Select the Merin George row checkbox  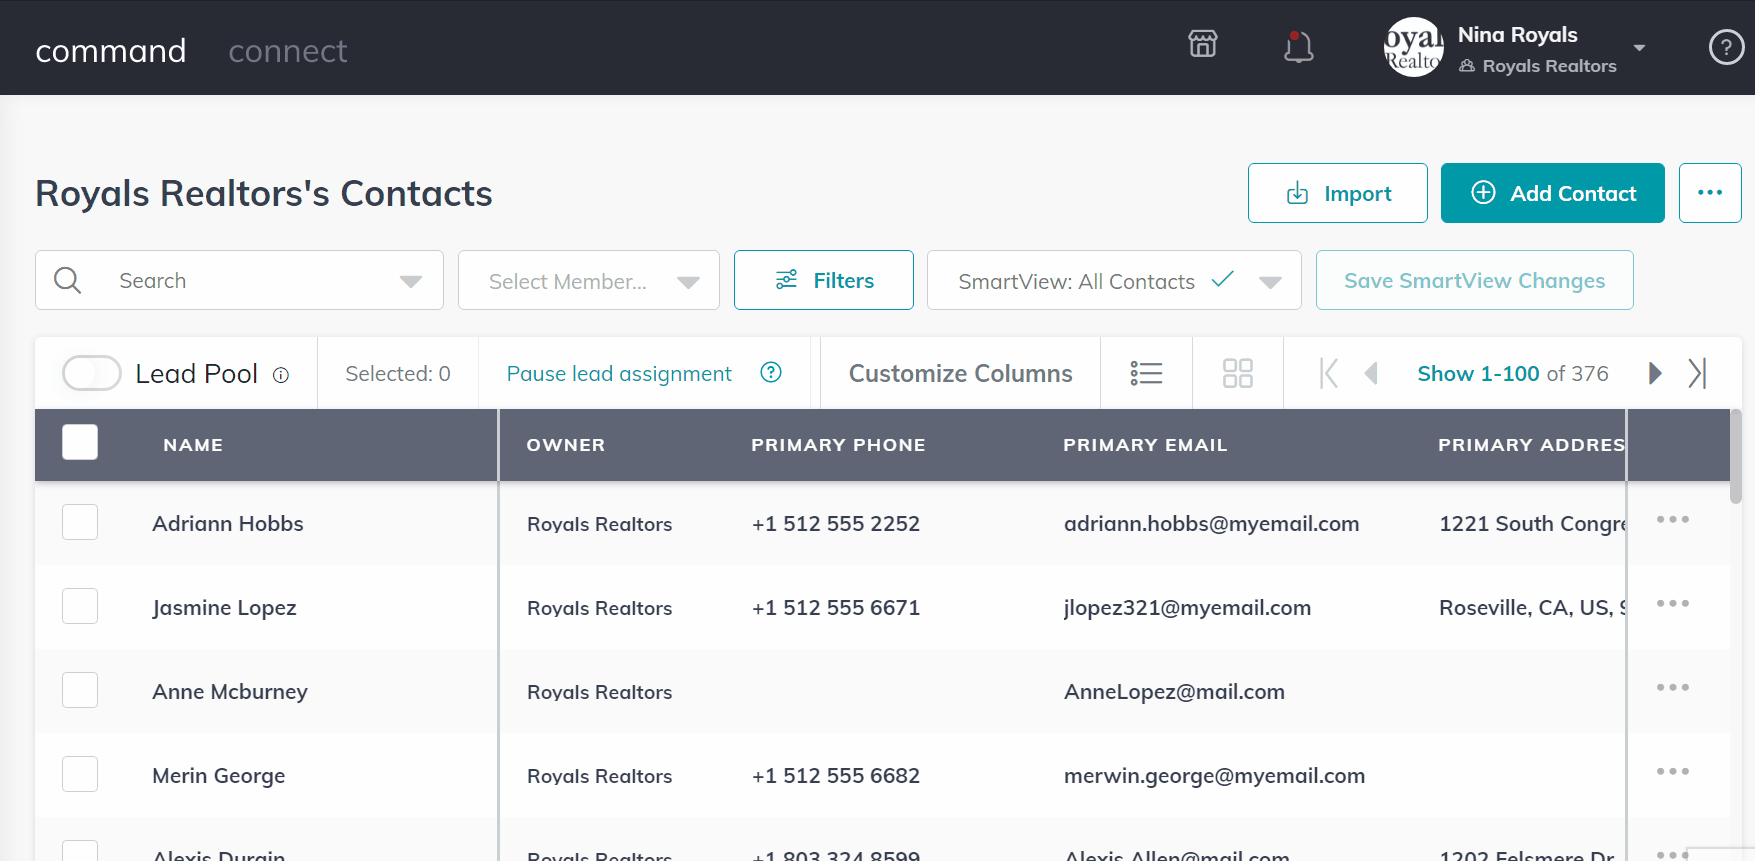click(x=80, y=774)
